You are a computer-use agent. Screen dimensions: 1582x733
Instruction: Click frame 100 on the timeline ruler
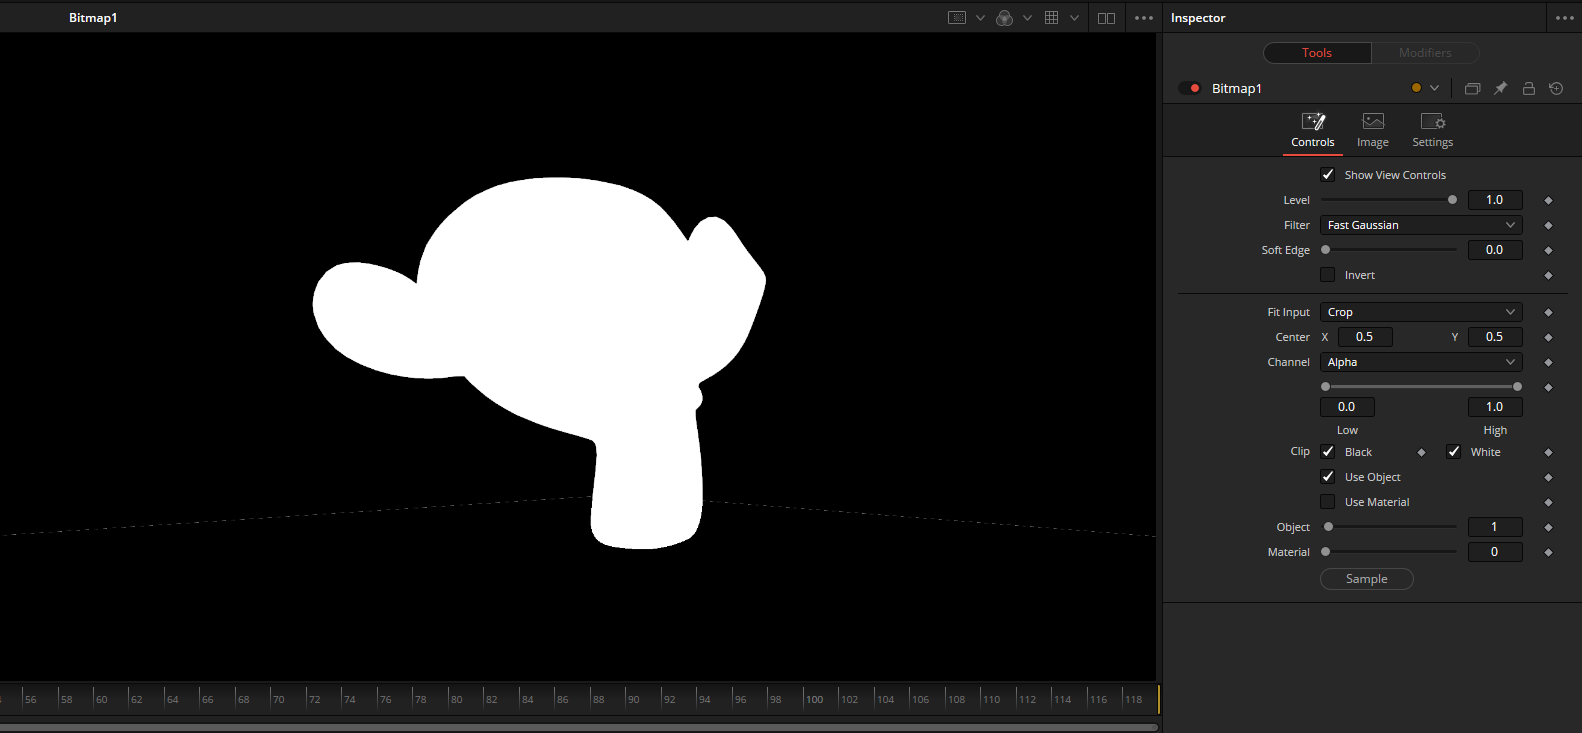(x=814, y=700)
